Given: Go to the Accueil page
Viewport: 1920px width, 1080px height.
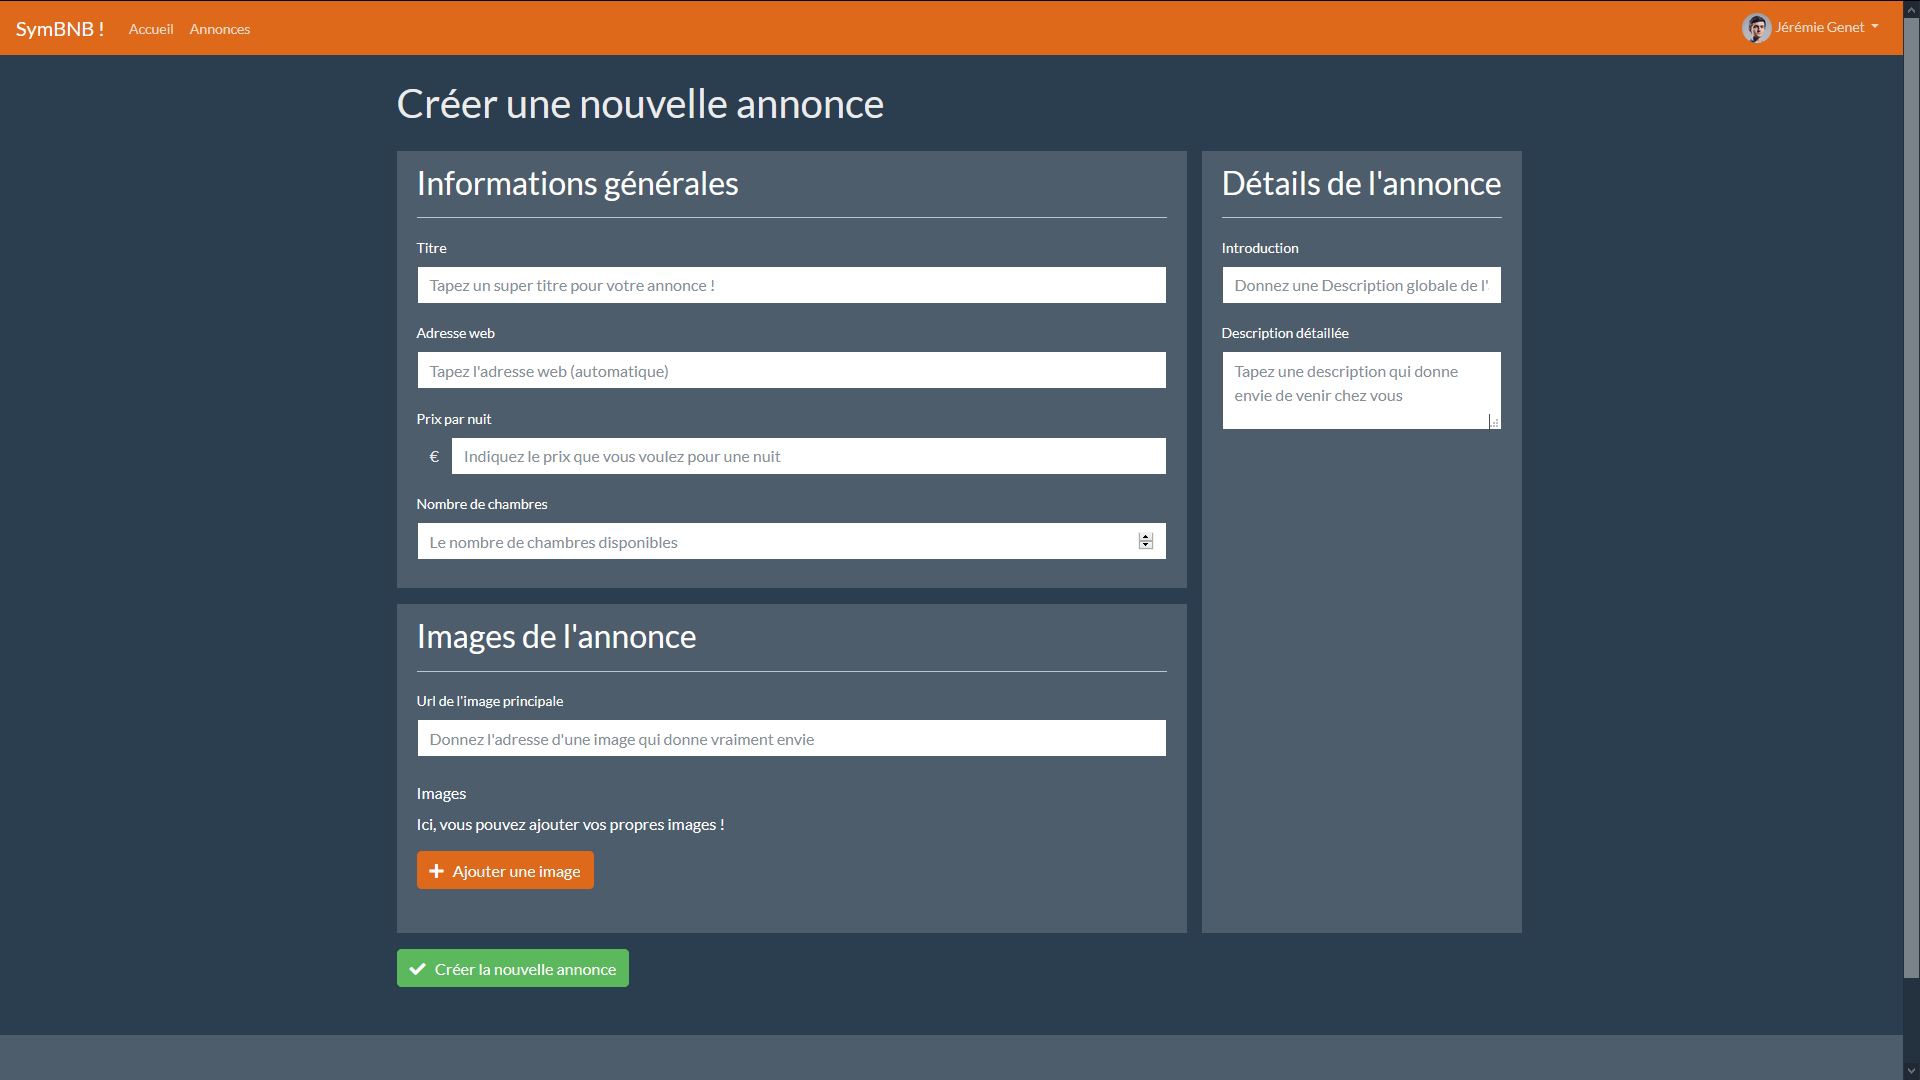Looking at the screenshot, I should coord(151,29).
